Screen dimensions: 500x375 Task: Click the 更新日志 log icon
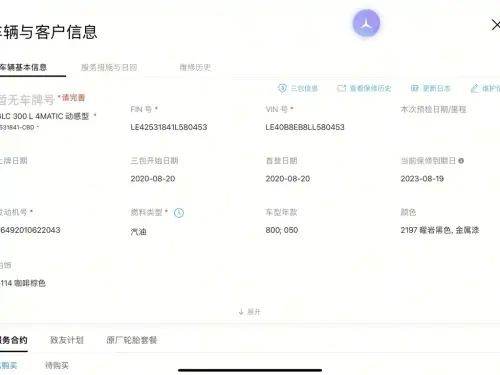(x=415, y=88)
